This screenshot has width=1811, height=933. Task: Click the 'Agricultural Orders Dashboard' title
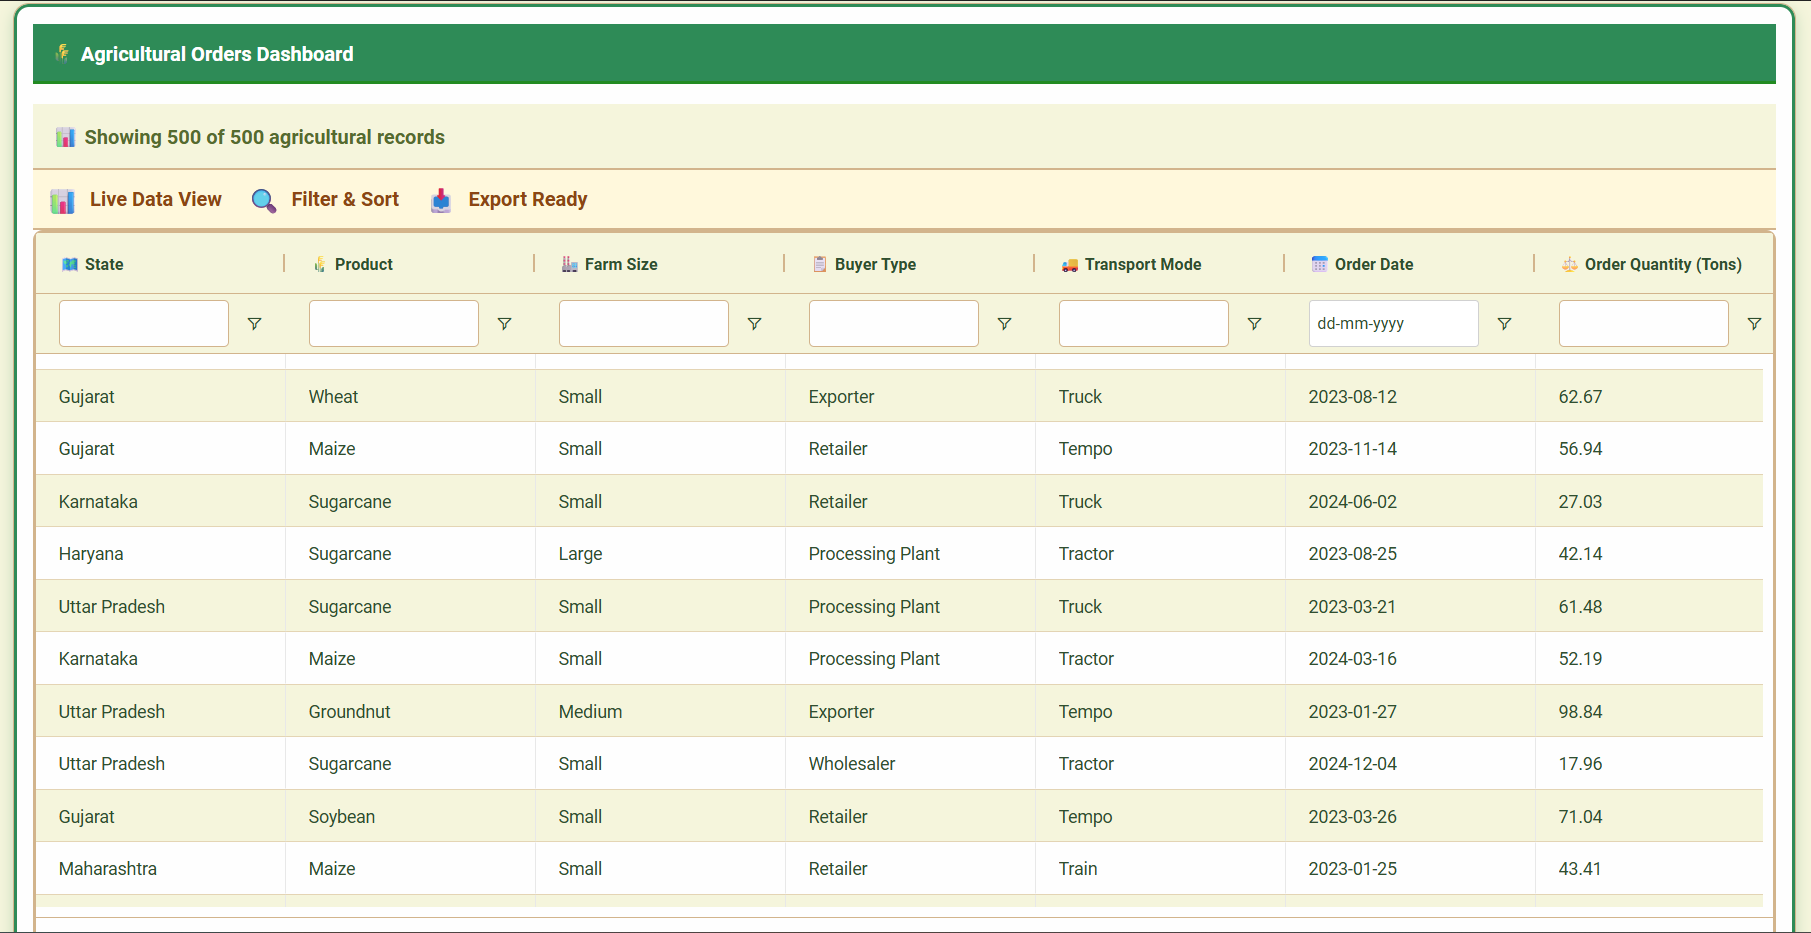217,54
